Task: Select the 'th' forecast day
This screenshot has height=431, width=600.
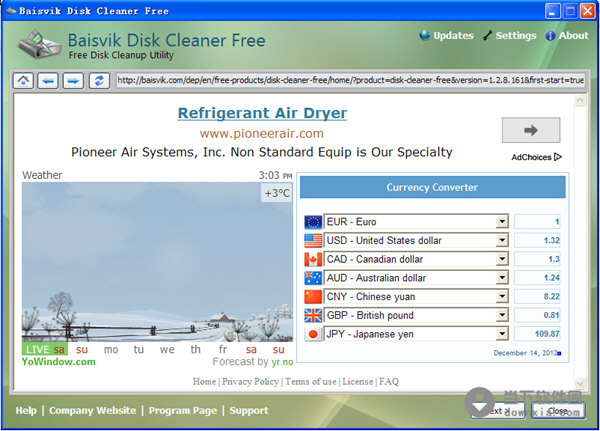Action: (195, 349)
